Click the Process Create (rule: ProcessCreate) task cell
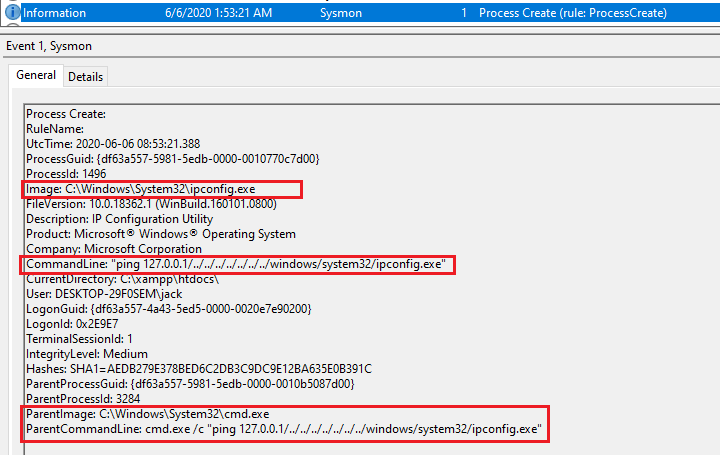The width and height of the screenshot is (720, 455). coord(573,13)
